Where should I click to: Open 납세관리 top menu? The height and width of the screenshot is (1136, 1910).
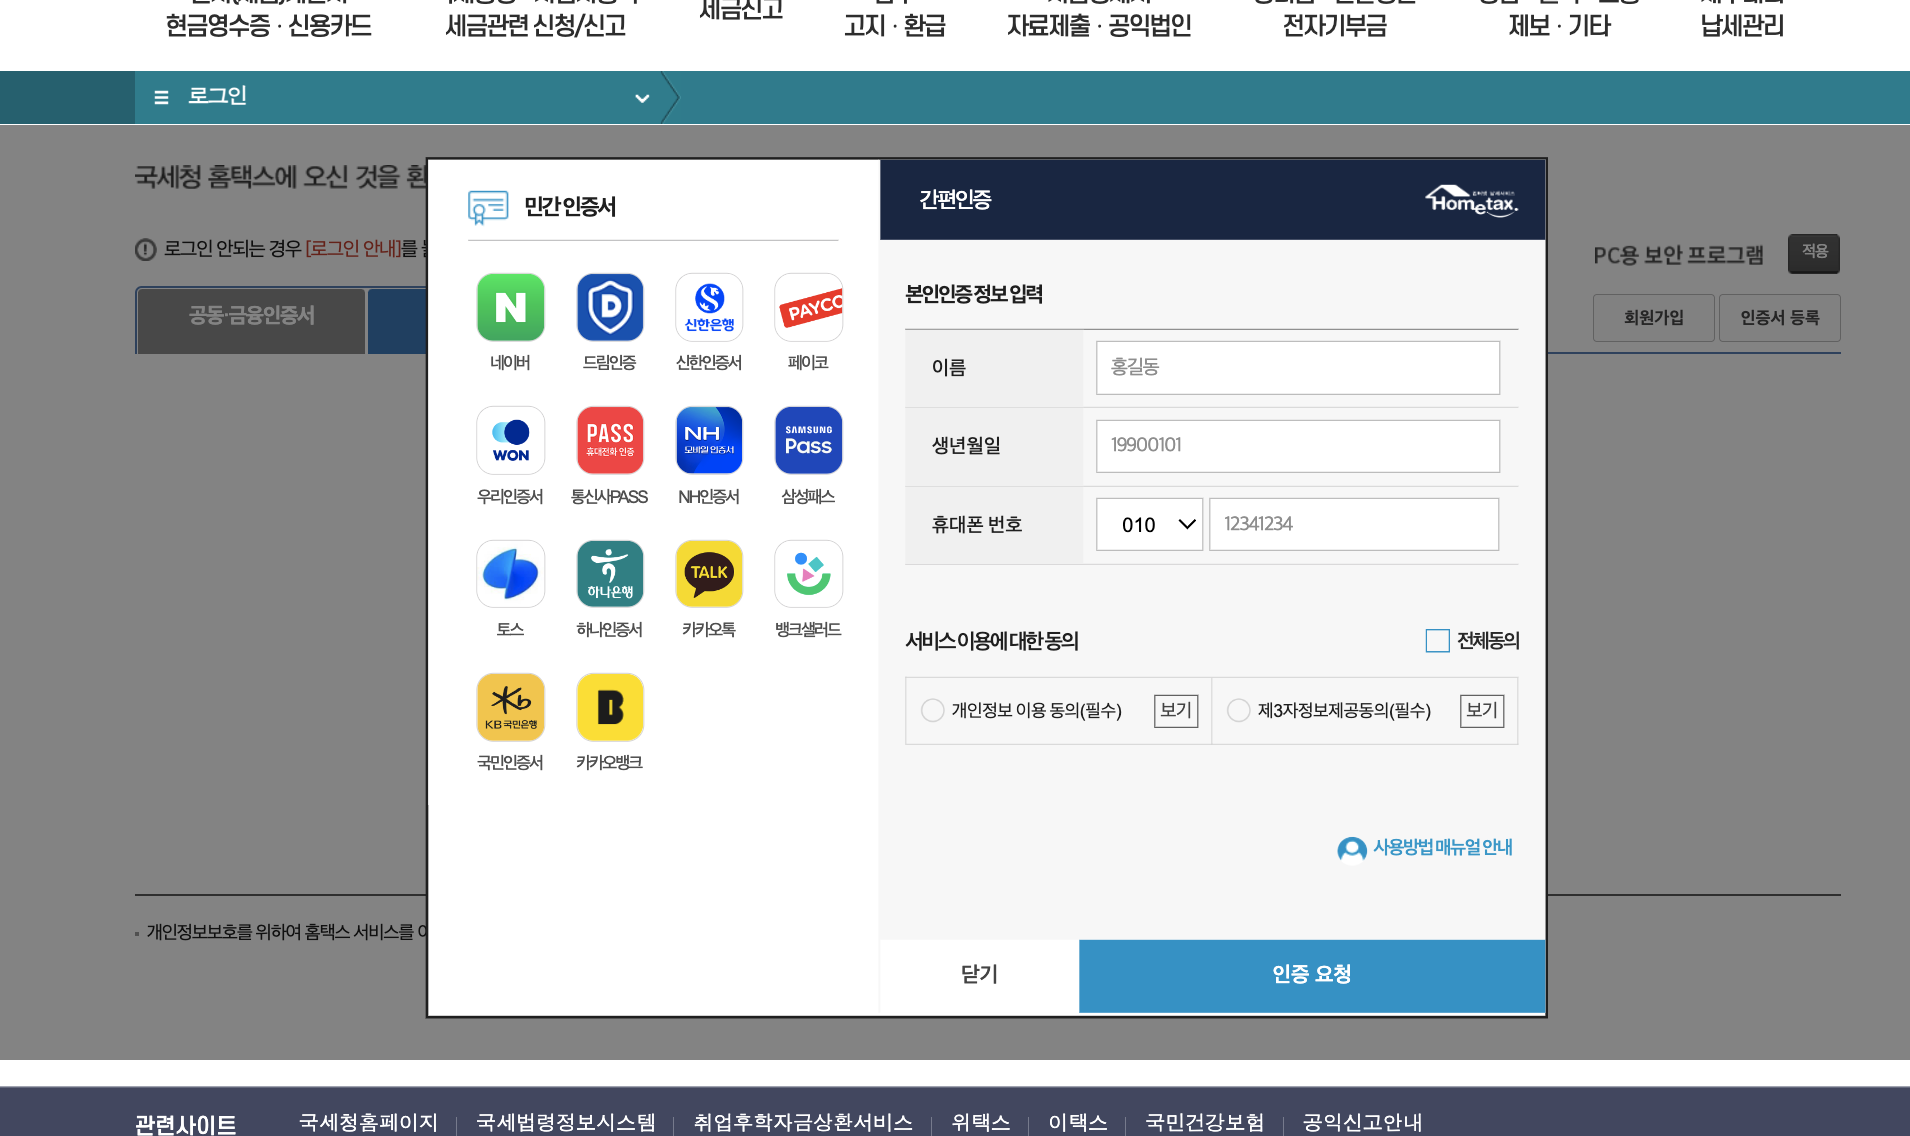coord(1742,26)
